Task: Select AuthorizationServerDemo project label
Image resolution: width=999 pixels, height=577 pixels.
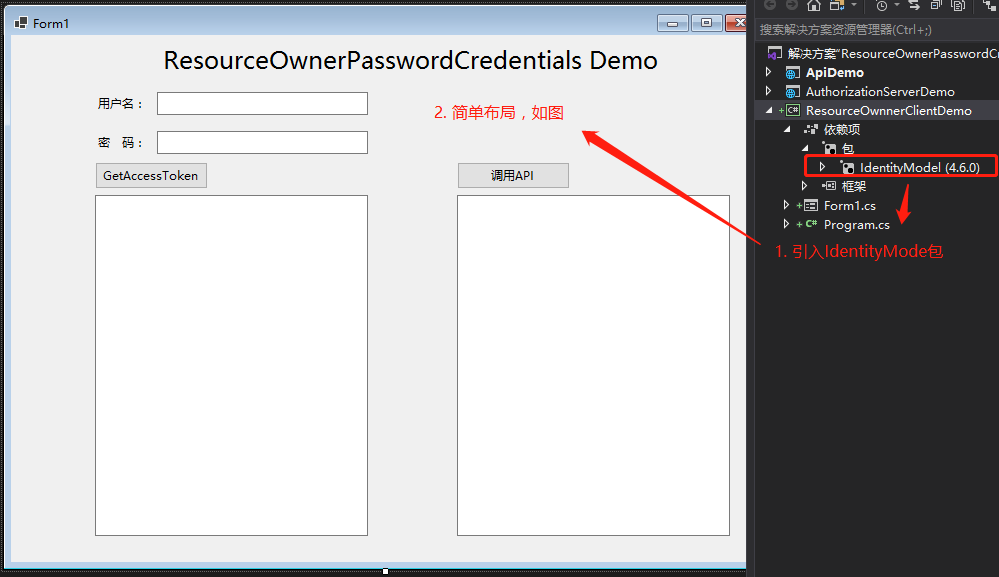Action: click(880, 92)
